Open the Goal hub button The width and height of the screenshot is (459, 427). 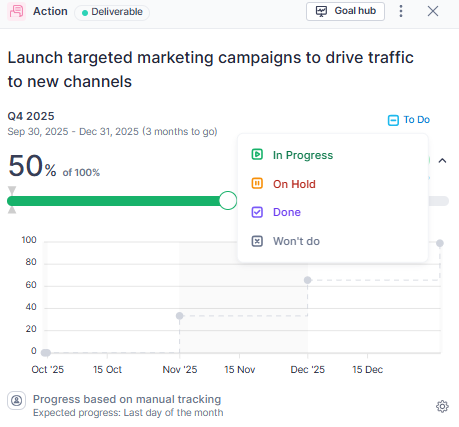345,11
